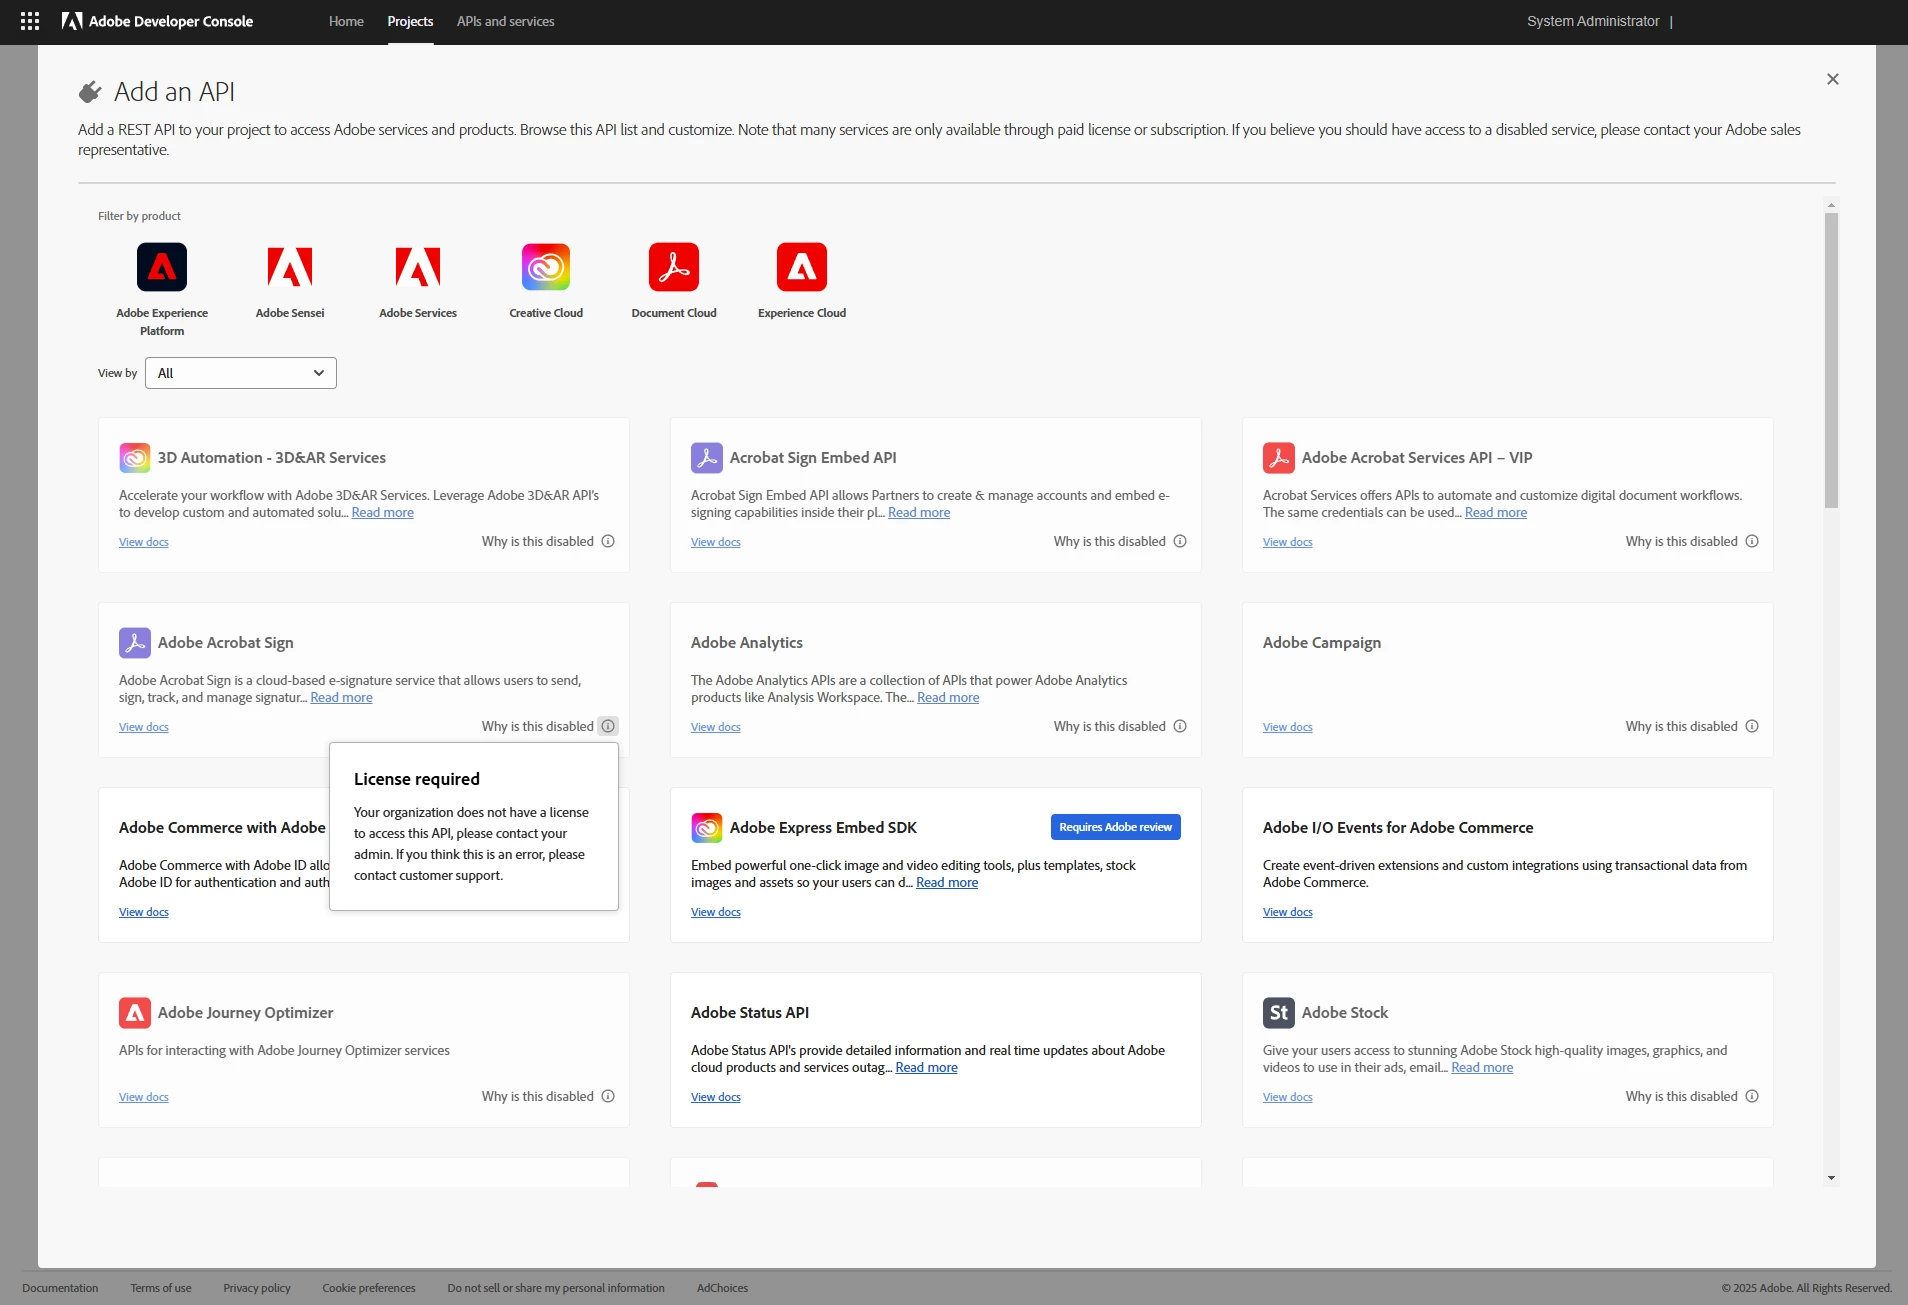Click the Adobe Developer Console logo
The height and width of the screenshot is (1305, 1908).
[x=157, y=21]
